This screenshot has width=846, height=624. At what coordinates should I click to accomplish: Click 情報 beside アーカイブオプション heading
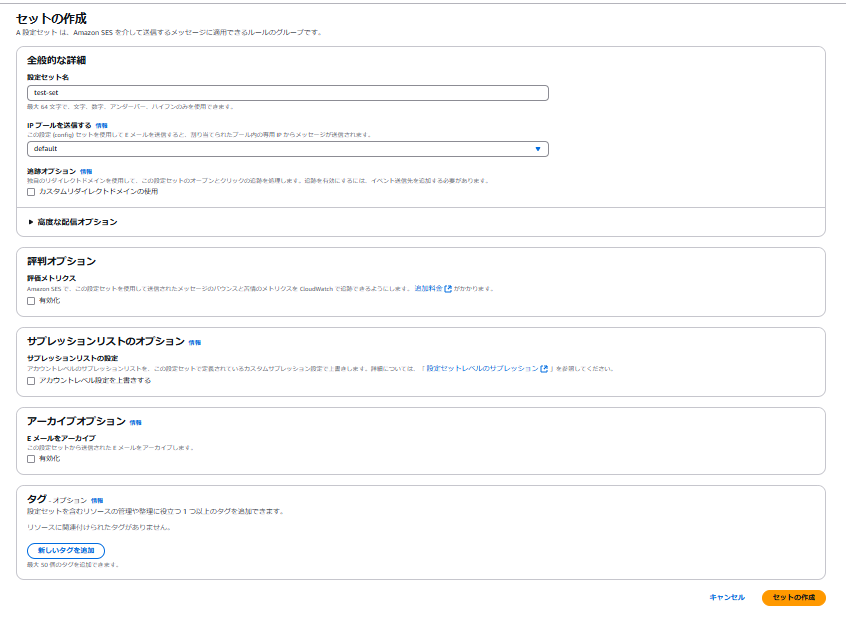(135, 422)
